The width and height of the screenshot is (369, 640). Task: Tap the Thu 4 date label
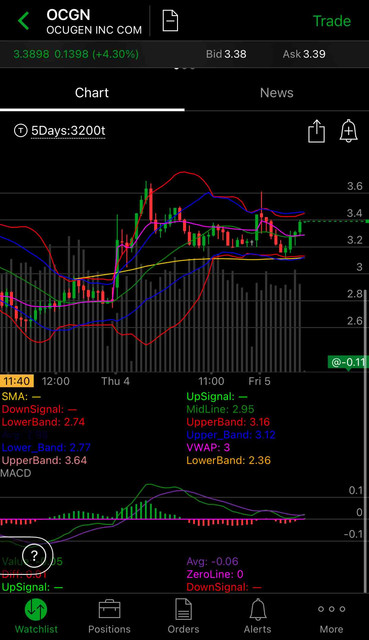(116, 381)
